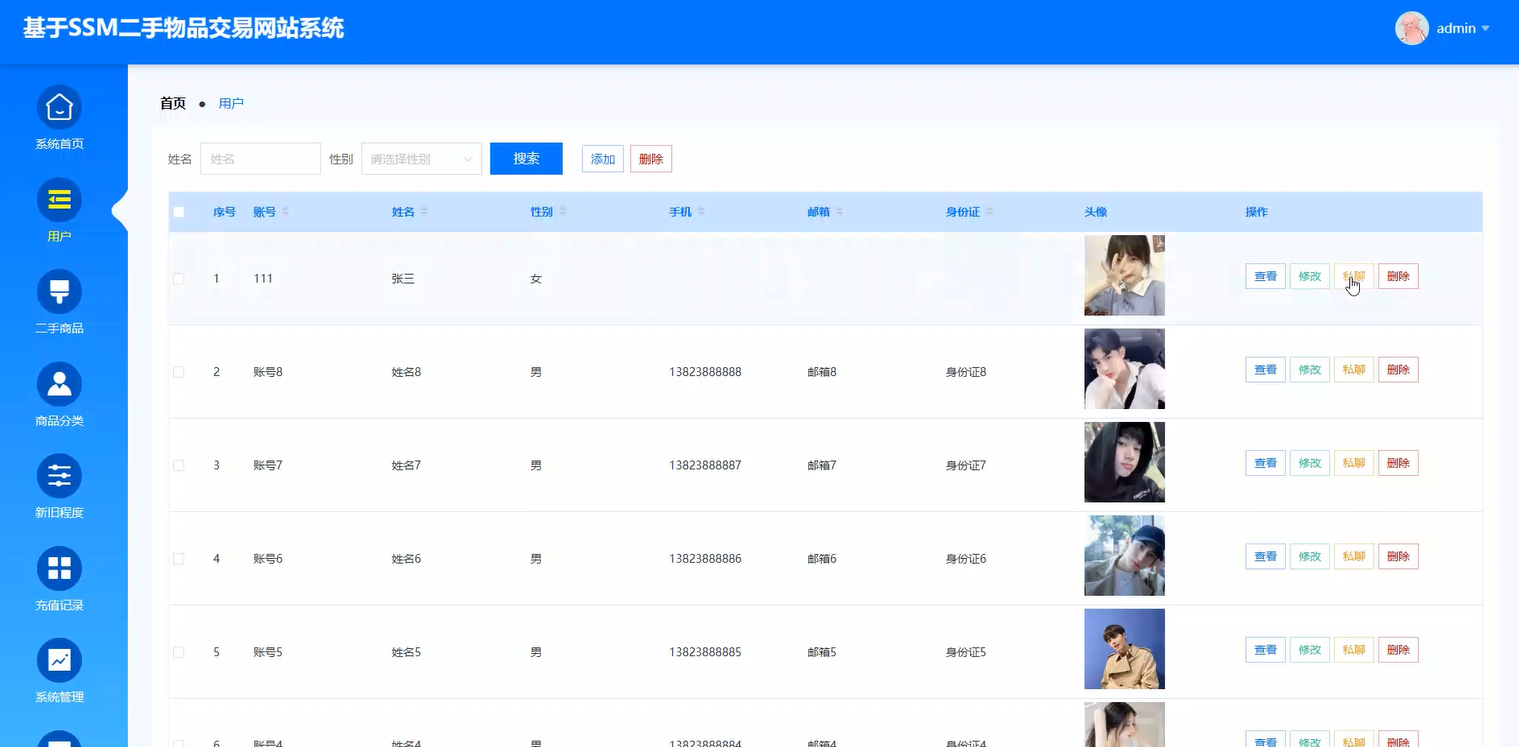Click 修改 for 姓名5

1309,650
